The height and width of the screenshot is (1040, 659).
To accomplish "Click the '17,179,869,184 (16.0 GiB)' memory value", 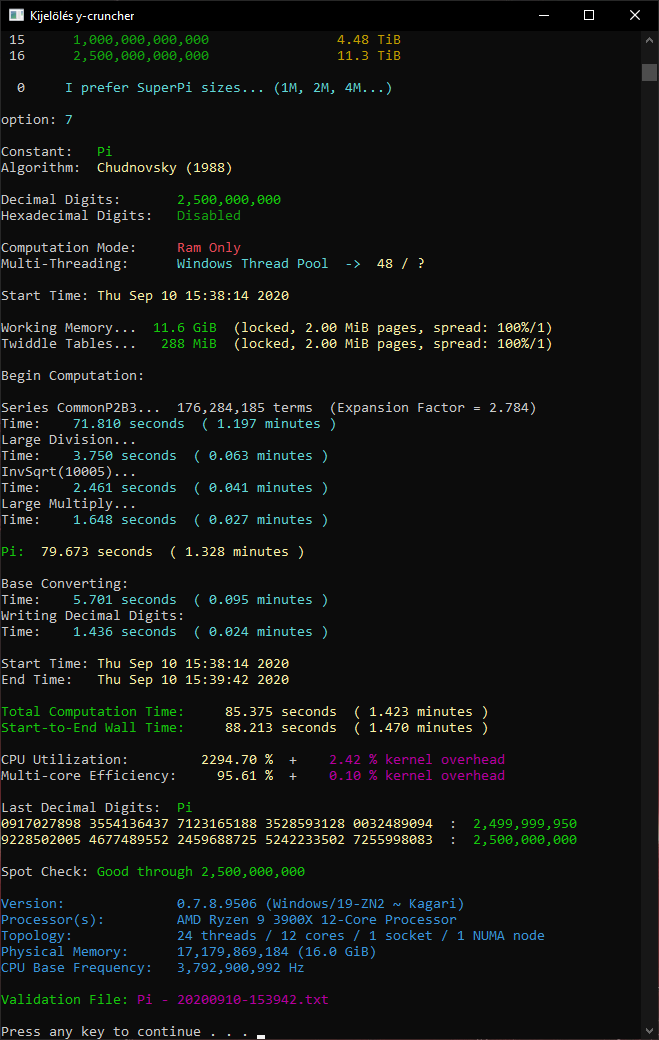I will (x=276, y=951).
